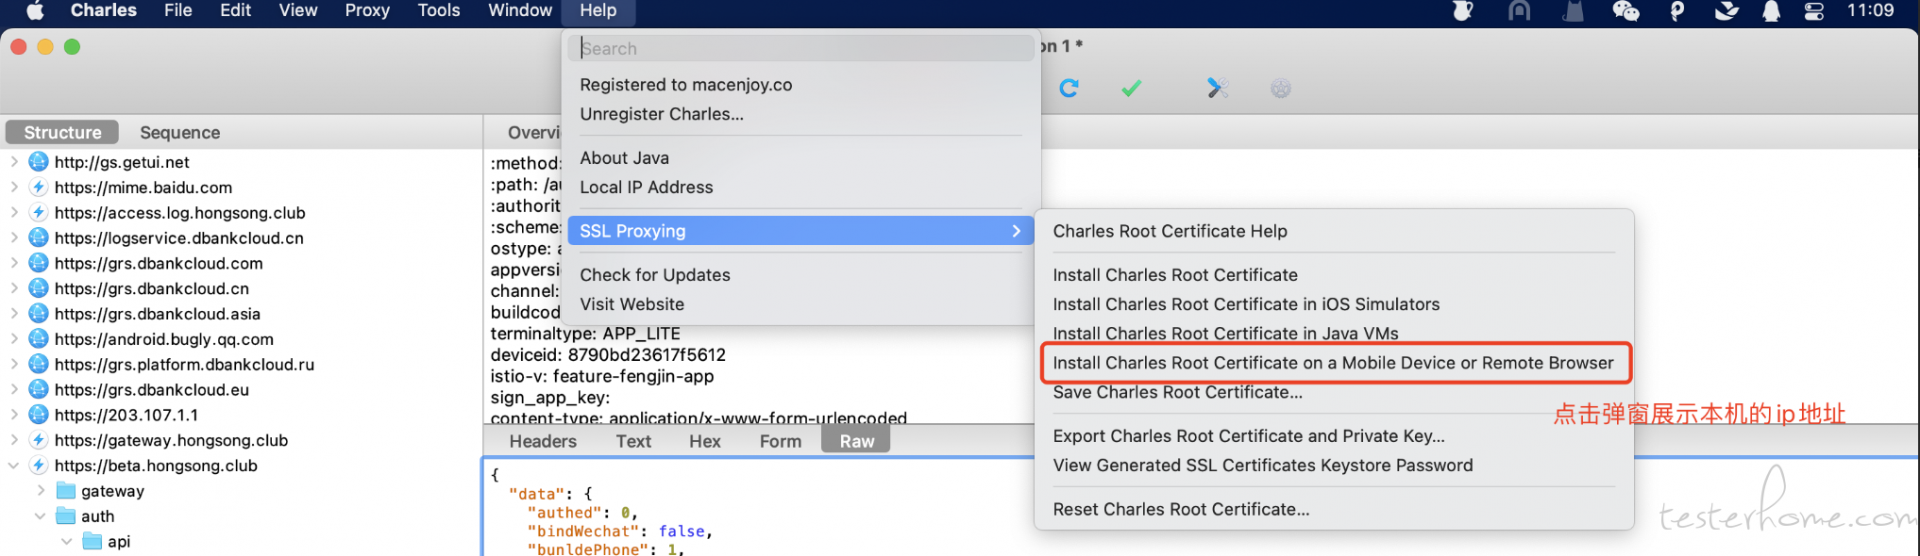Choose Visit Website

tap(632, 304)
